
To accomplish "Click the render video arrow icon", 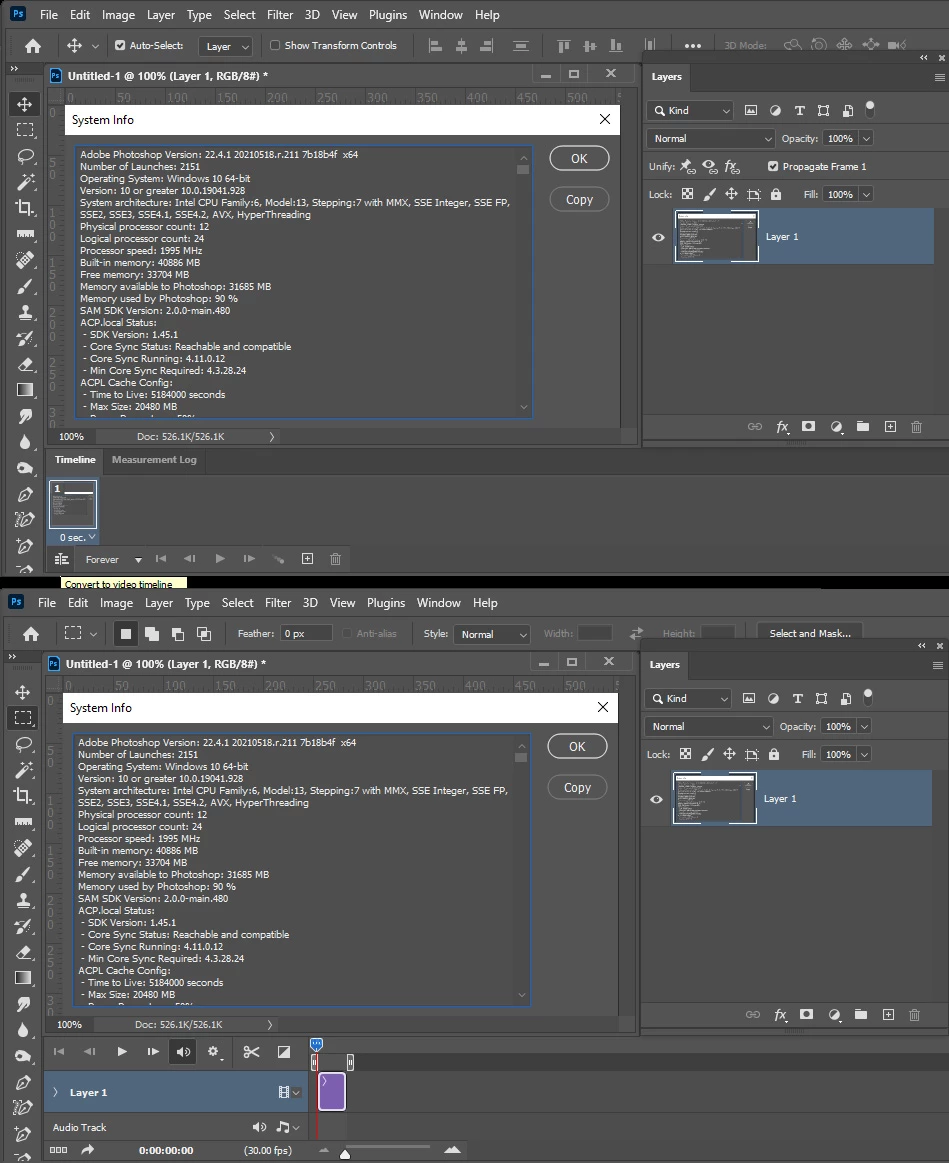I will click(x=88, y=1150).
